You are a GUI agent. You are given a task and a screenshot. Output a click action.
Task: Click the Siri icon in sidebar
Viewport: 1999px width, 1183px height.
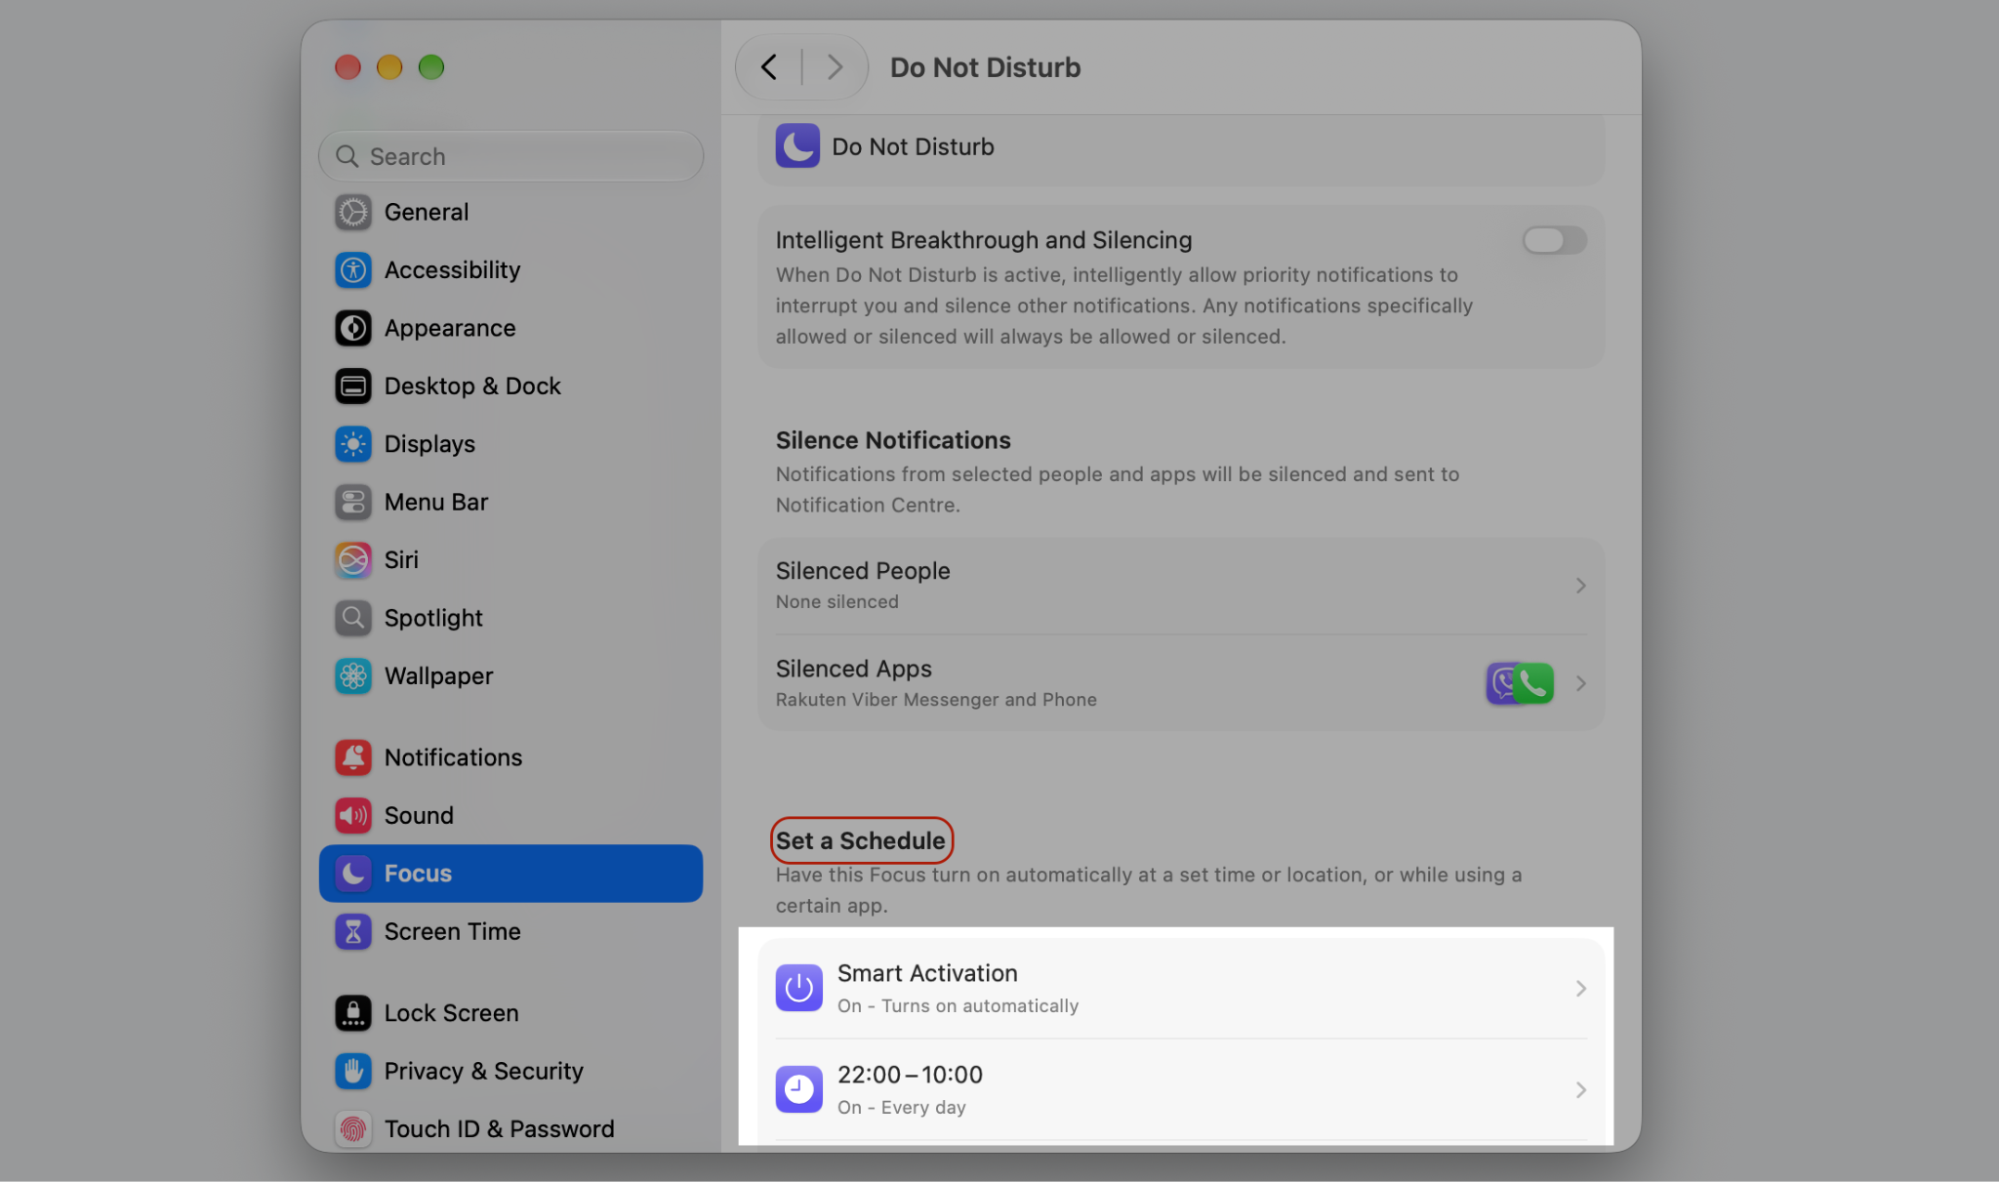pos(353,560)
